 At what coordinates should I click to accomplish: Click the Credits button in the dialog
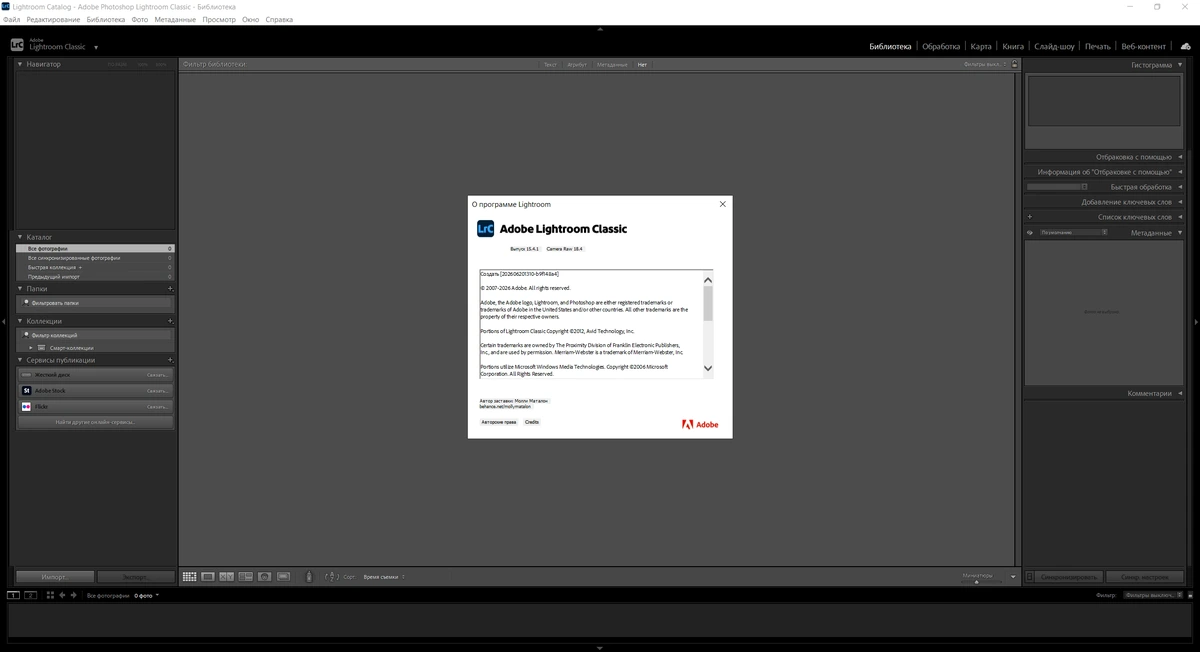(x=532, y=422)
